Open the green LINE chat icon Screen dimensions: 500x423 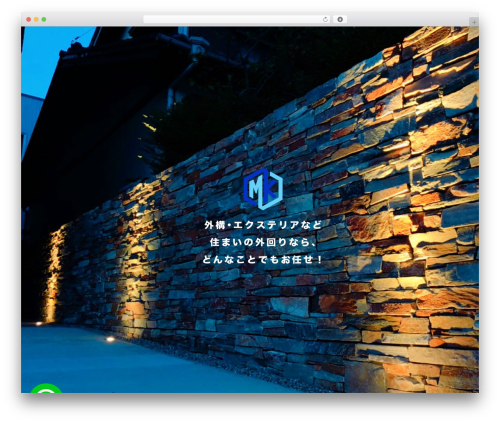[46, 389]
